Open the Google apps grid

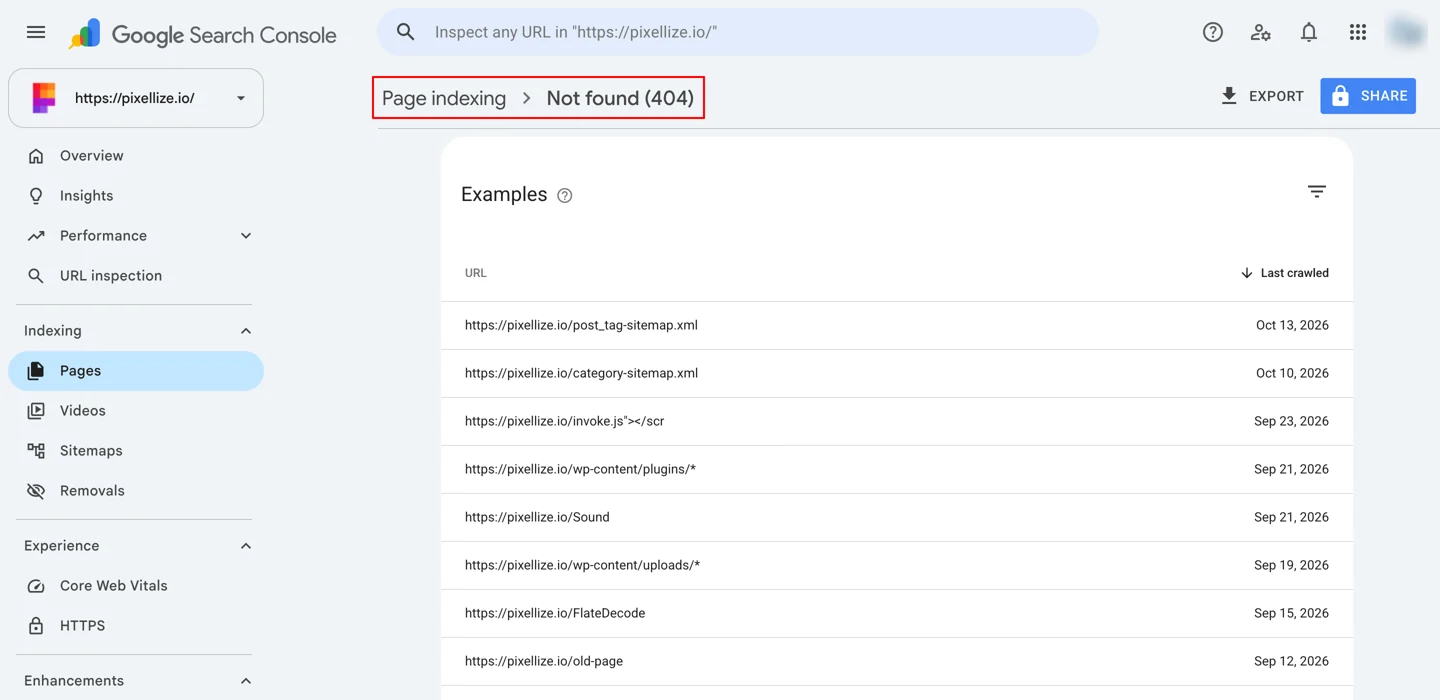coord(1357,32)
